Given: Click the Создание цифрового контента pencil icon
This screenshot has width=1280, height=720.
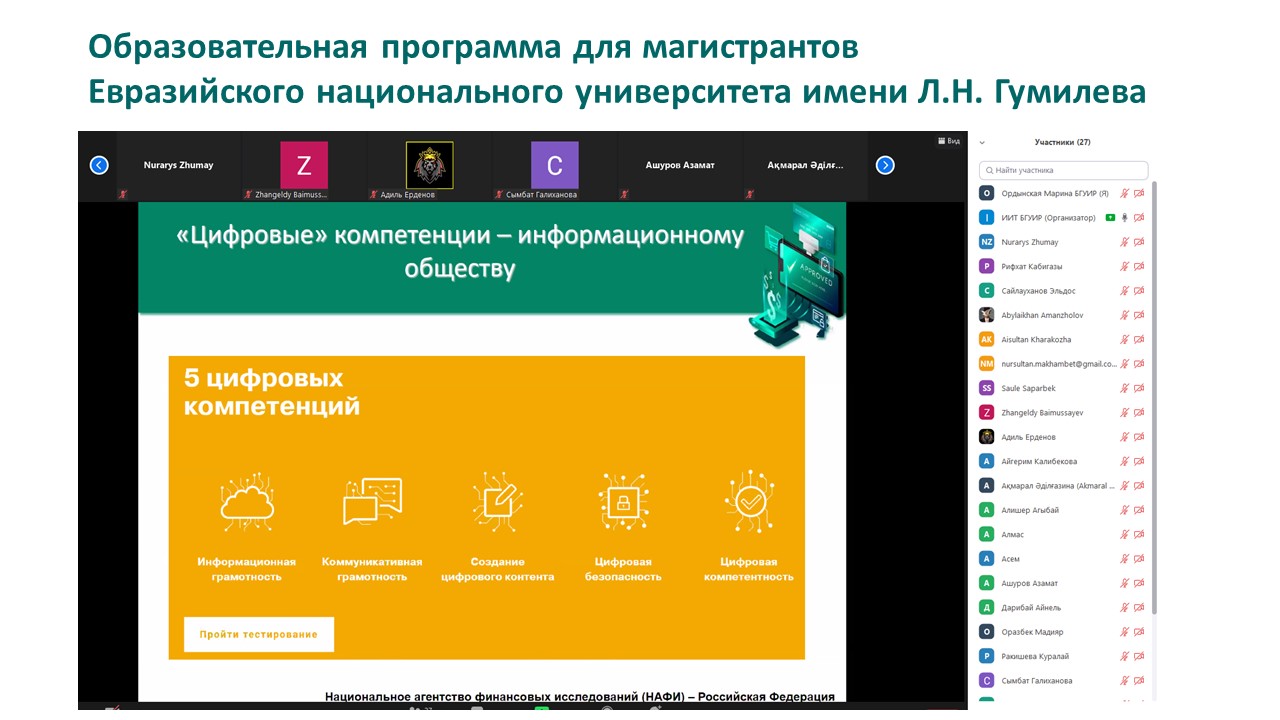Looking at the screenshot, I should (x=498, y=501).
